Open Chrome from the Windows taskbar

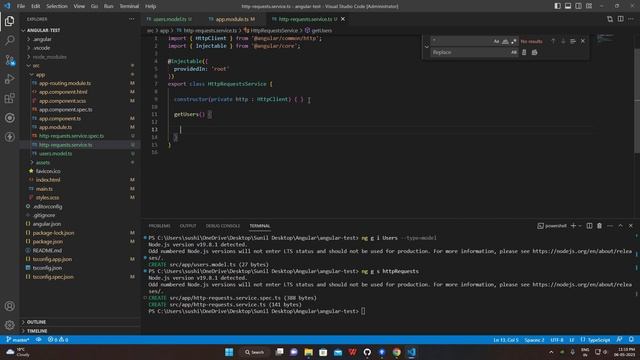396,352
